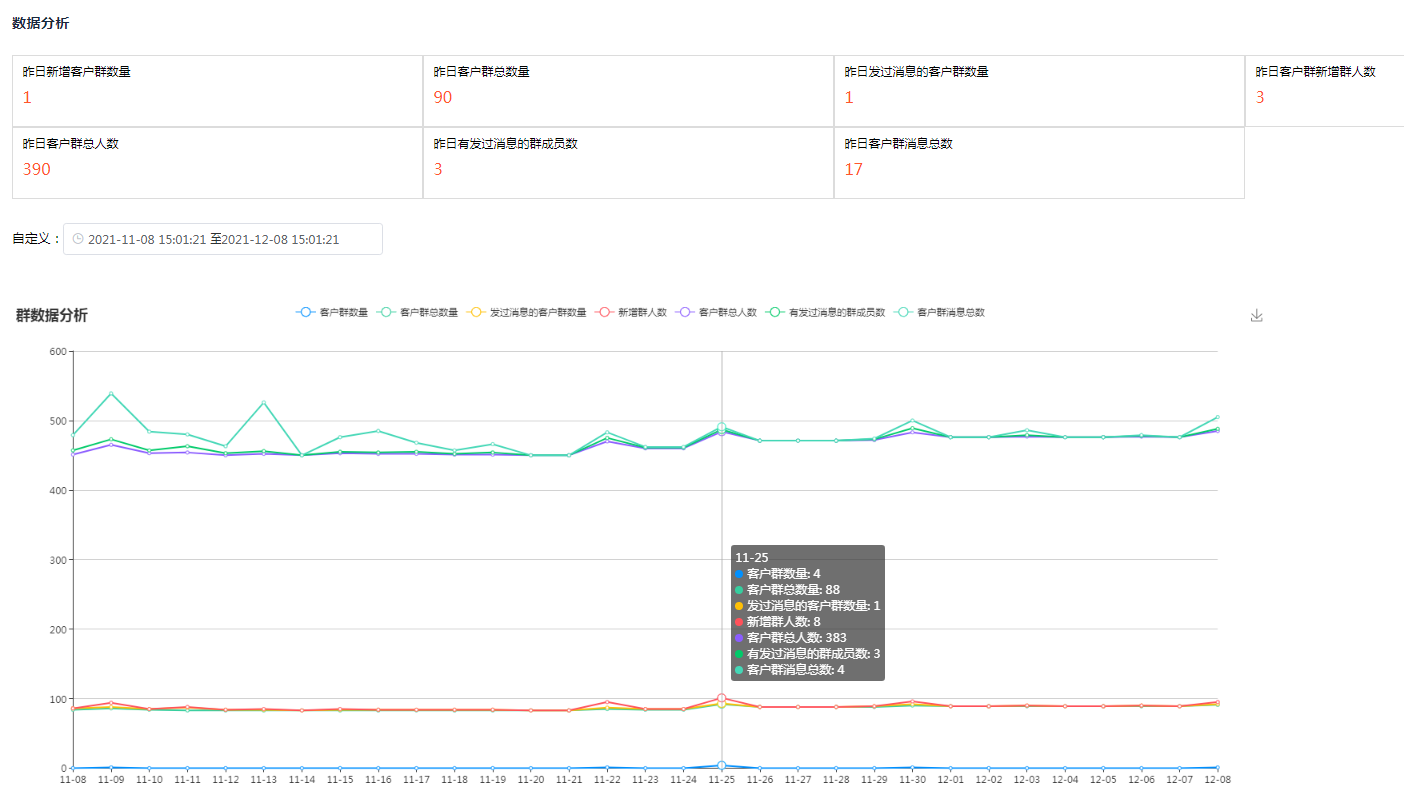Toggle the 发过消息的客户群数量 legend series
The image size is (1404, 800).
[x=526, y=313]
